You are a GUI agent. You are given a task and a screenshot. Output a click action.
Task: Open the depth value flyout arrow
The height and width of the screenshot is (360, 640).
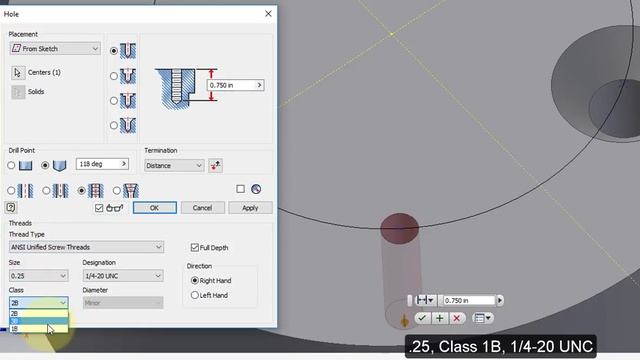[x=259, y=85]
